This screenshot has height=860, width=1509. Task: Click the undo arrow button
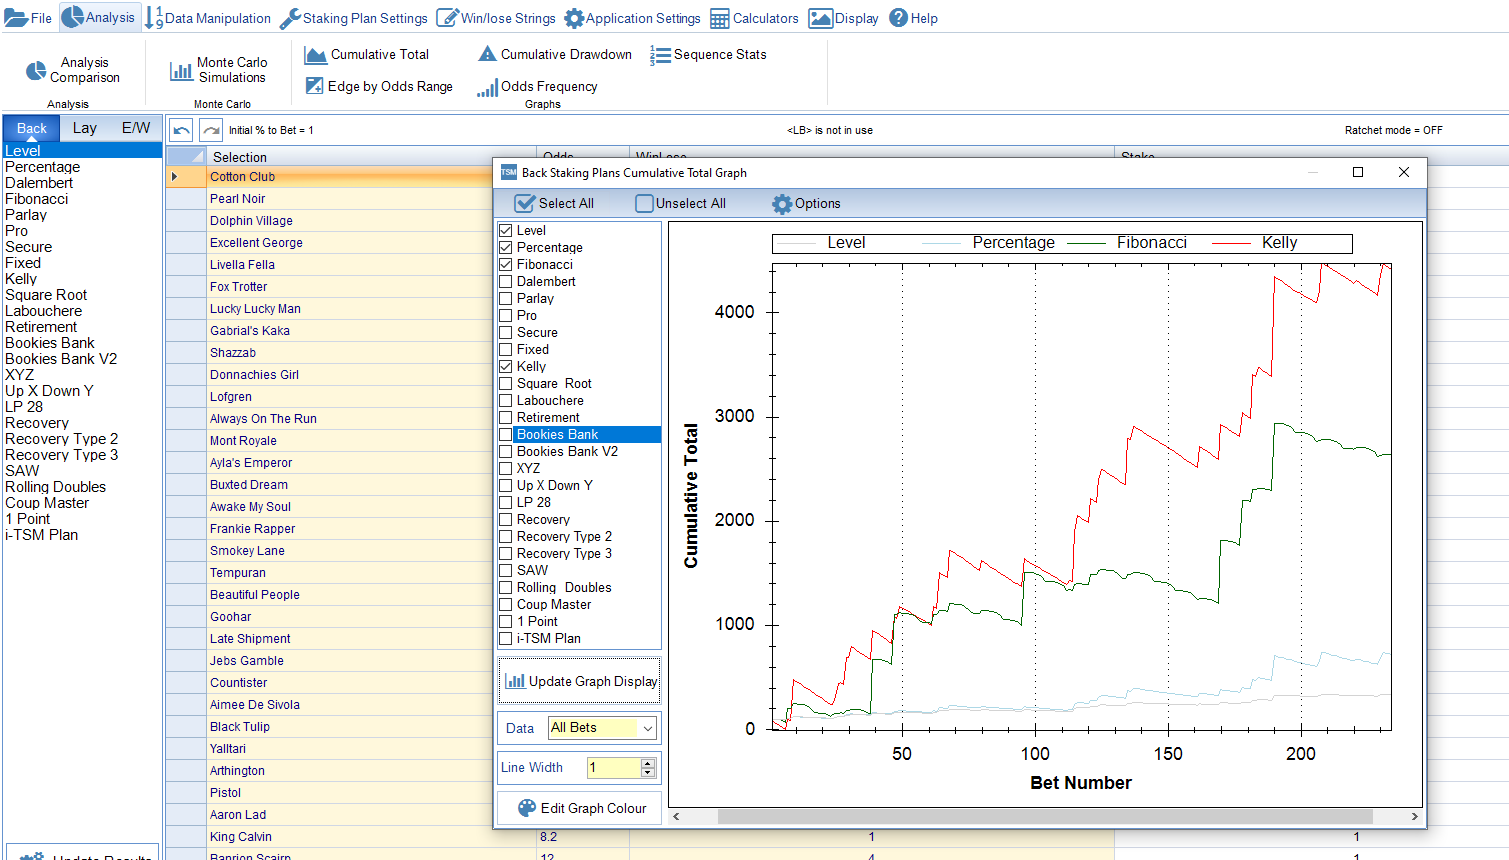tap(181, 130)
